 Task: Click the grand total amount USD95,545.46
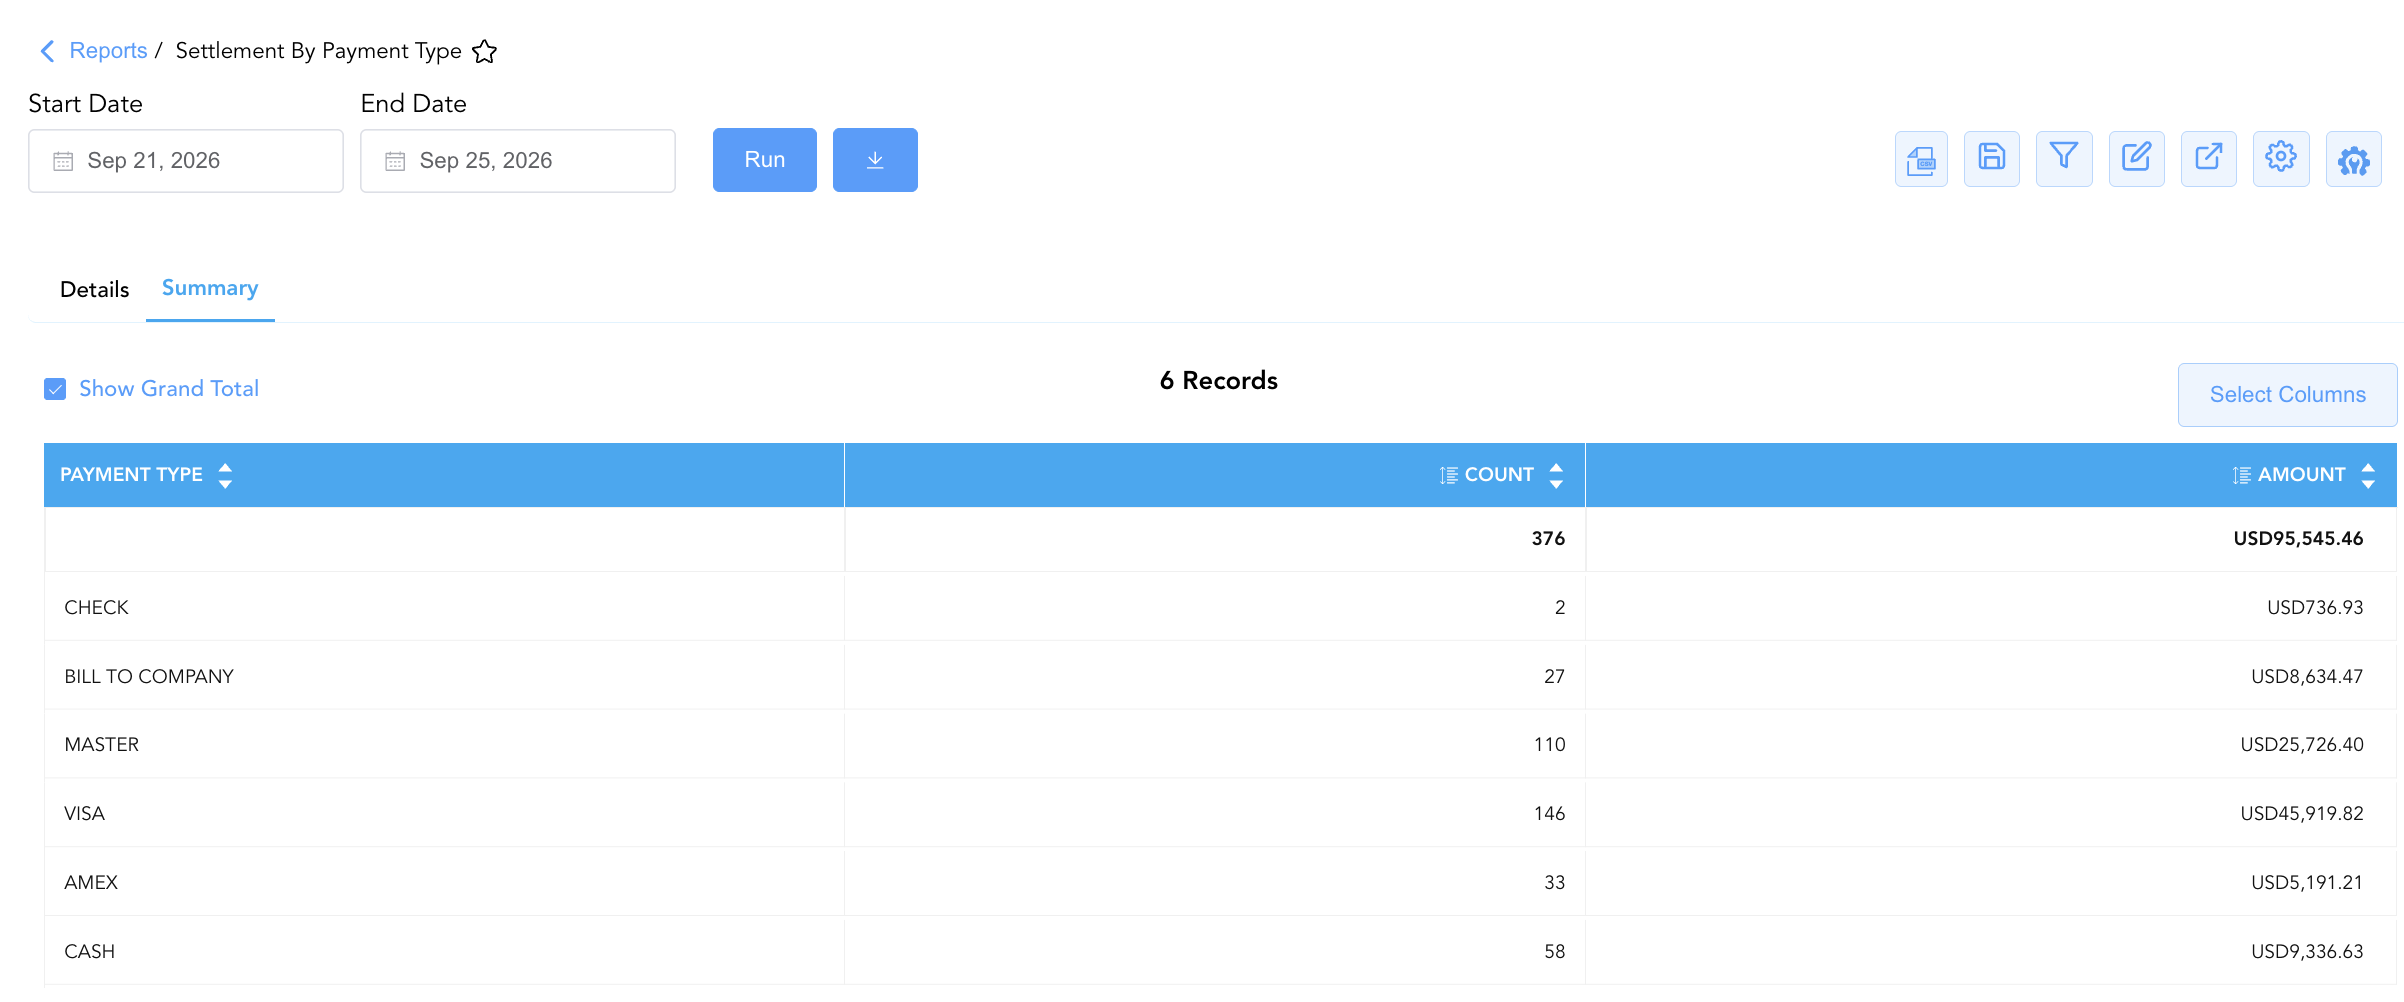(x=2298, y=539)
